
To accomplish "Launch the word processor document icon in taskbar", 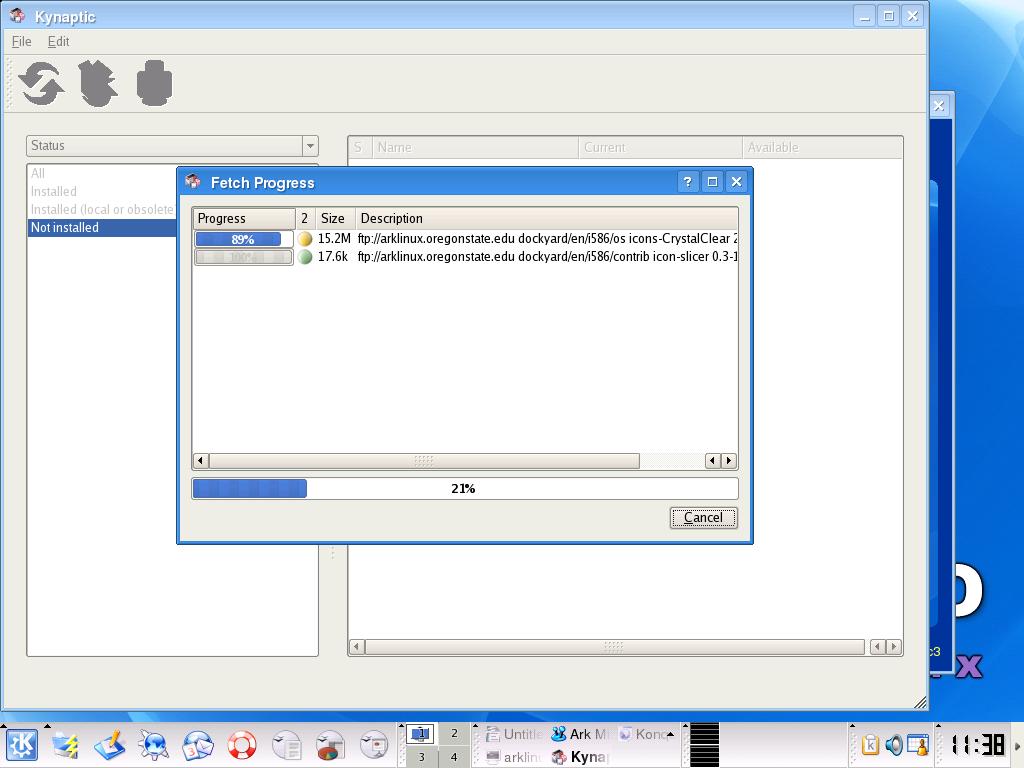I will pos(286,745).
